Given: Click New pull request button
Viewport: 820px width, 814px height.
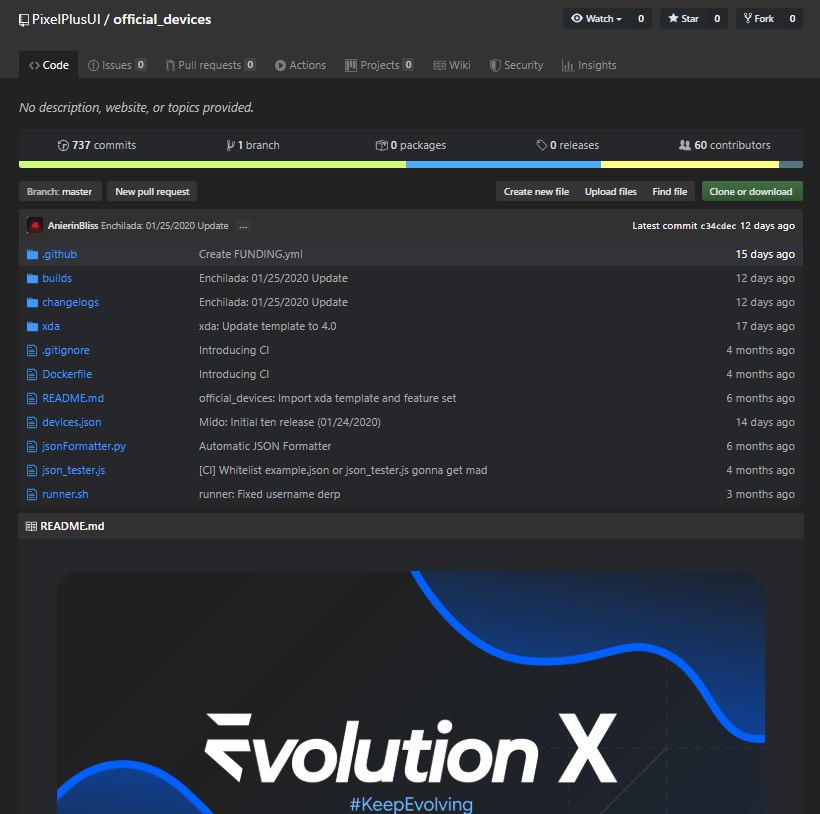Looking at the screenshot, I should click(x=152, y=192).
